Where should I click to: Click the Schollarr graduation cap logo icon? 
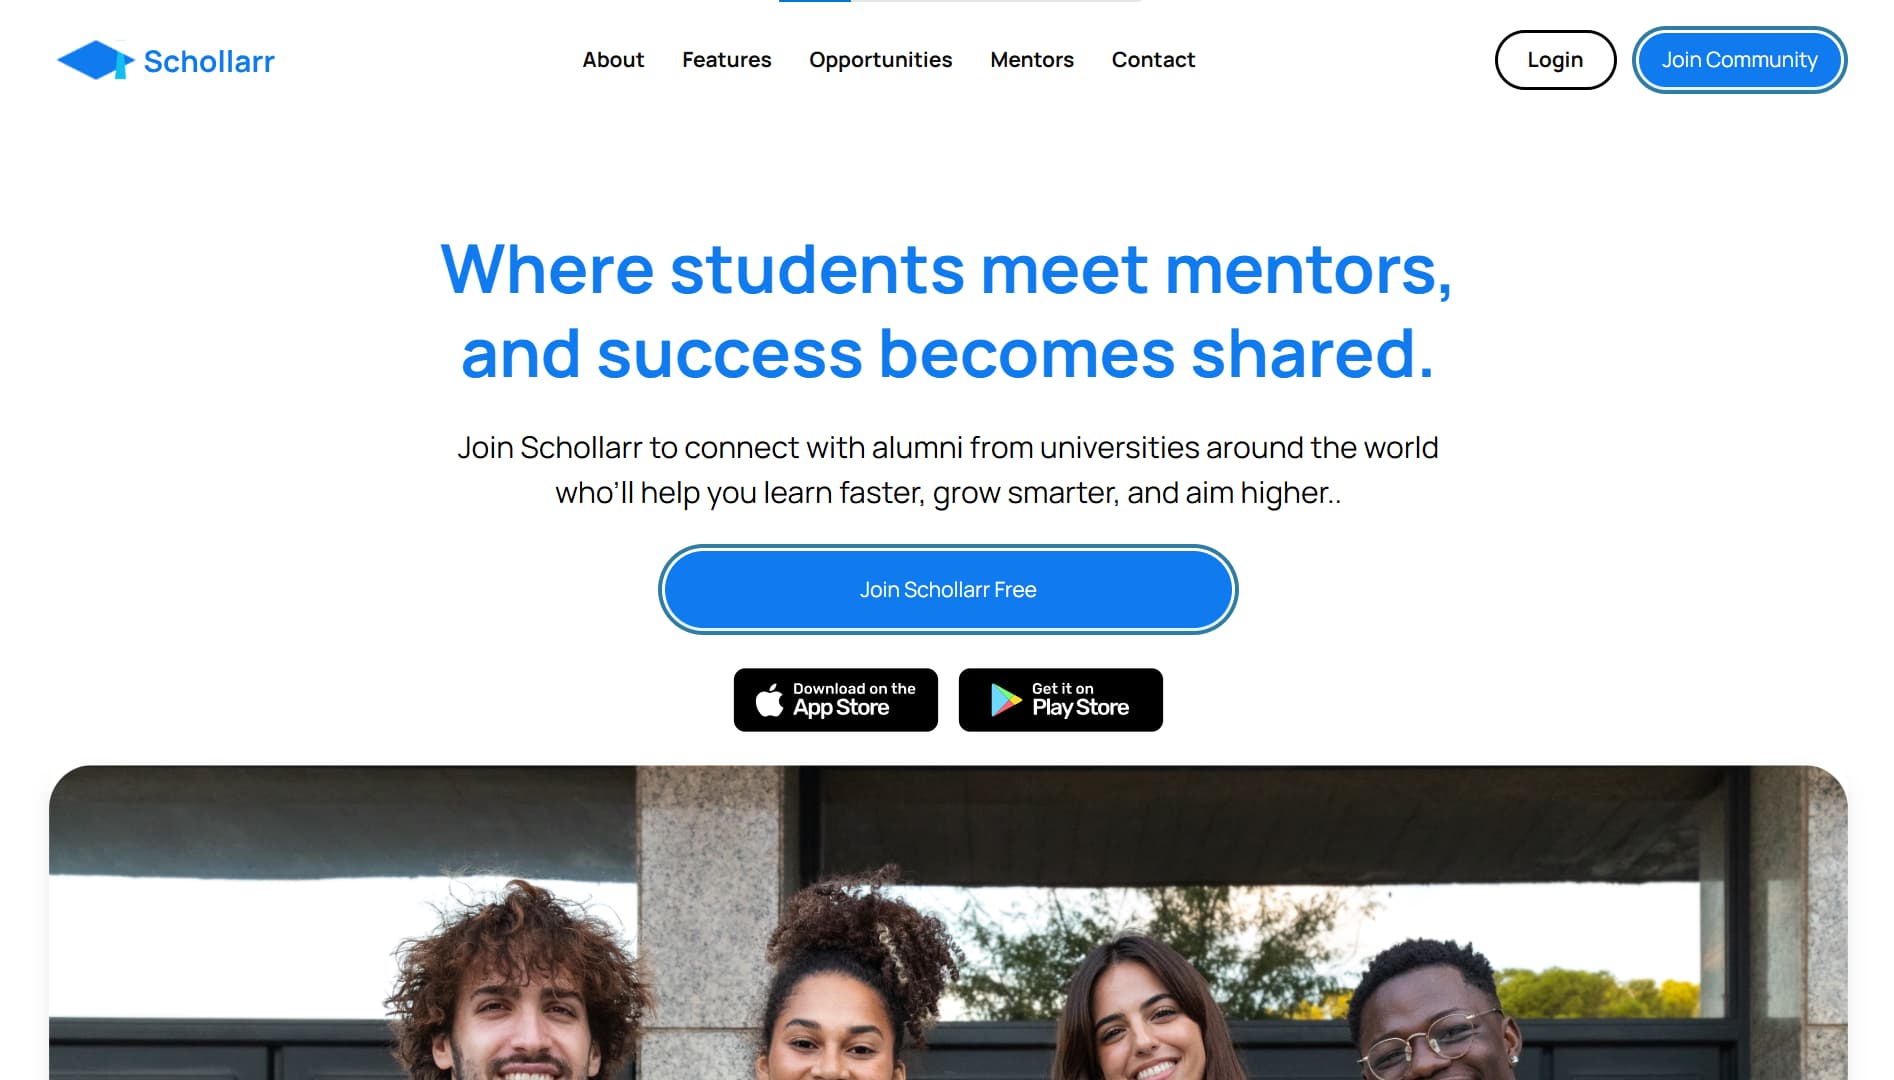pyautogui.click(x=96, y=60)
